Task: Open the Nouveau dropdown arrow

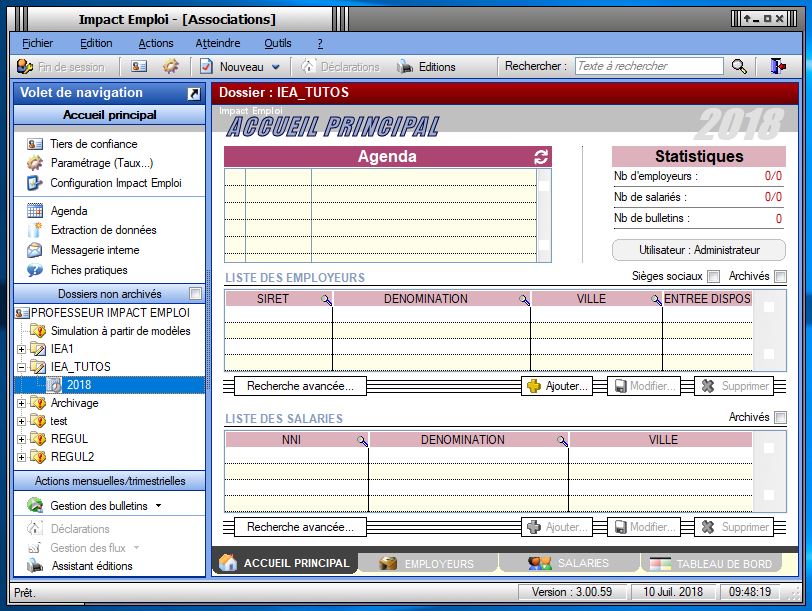Action: (276, 67)
